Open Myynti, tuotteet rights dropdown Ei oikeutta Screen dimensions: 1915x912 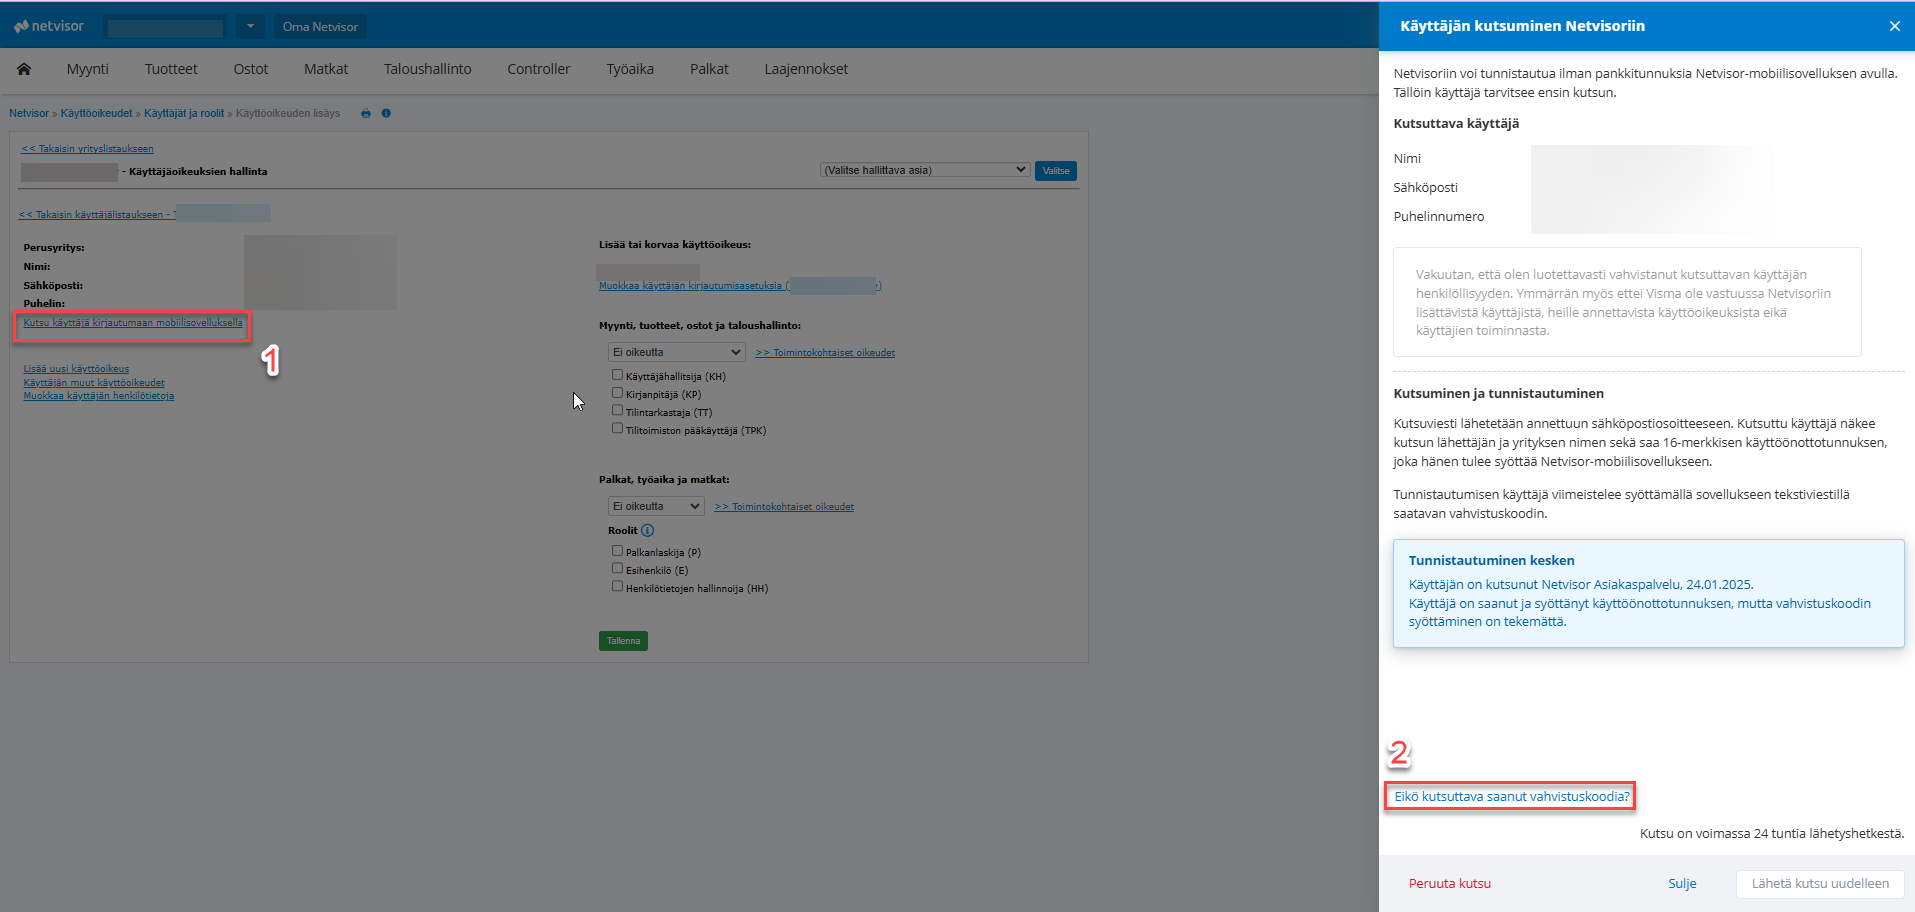(x=677, y=352)
